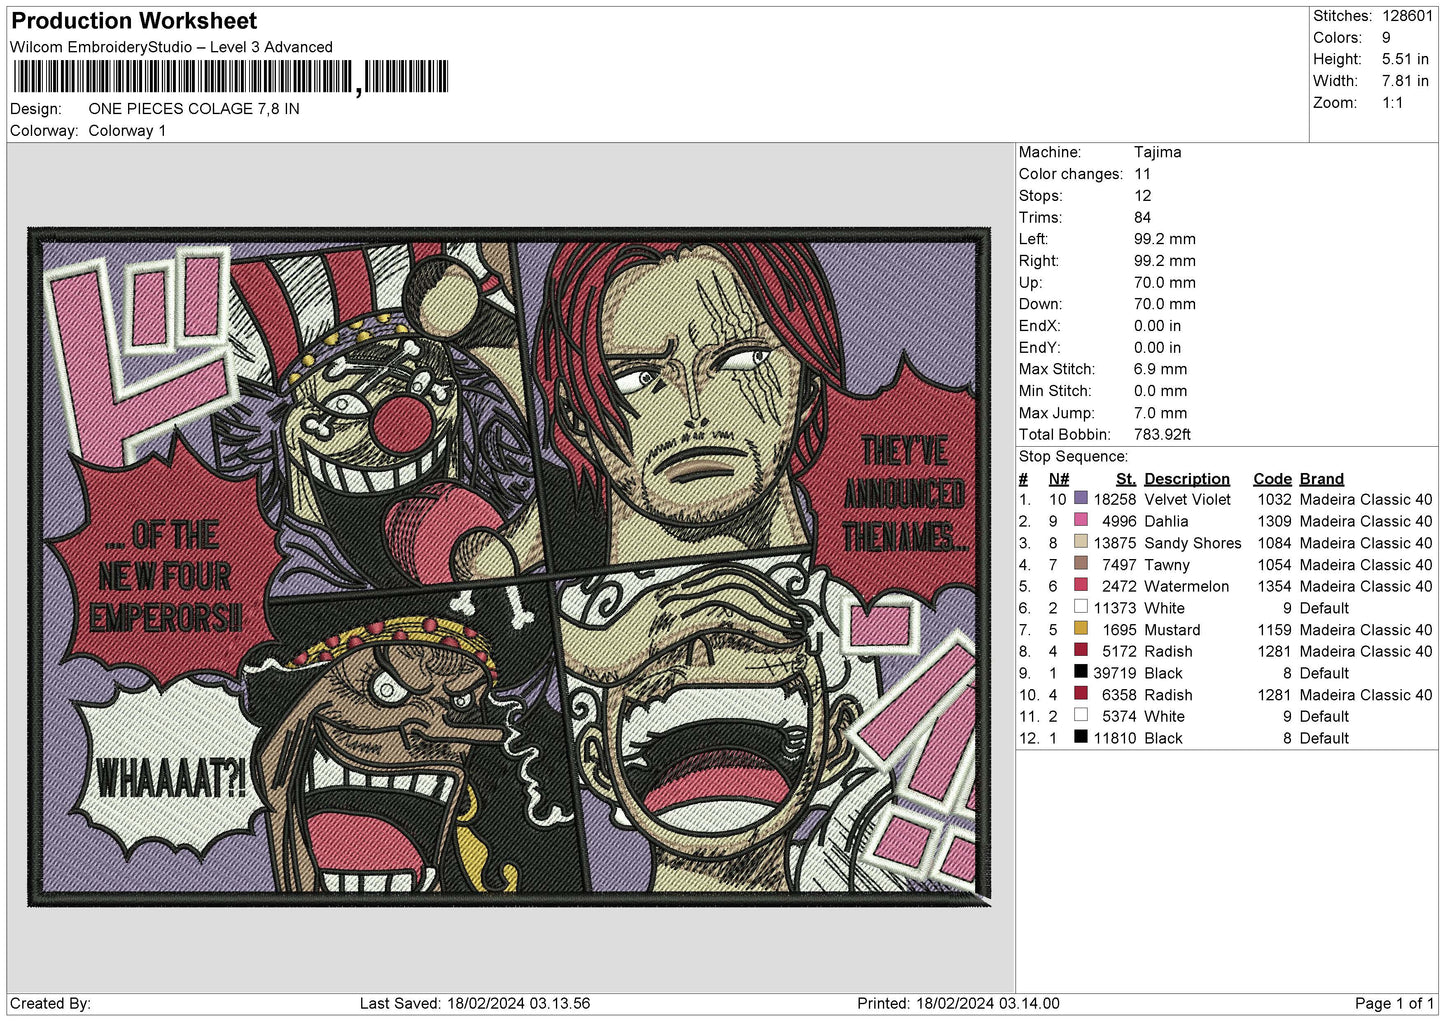The image size is (1445, 1021).
Task: Click the "Created By:" footer label
Action: 50,1003
